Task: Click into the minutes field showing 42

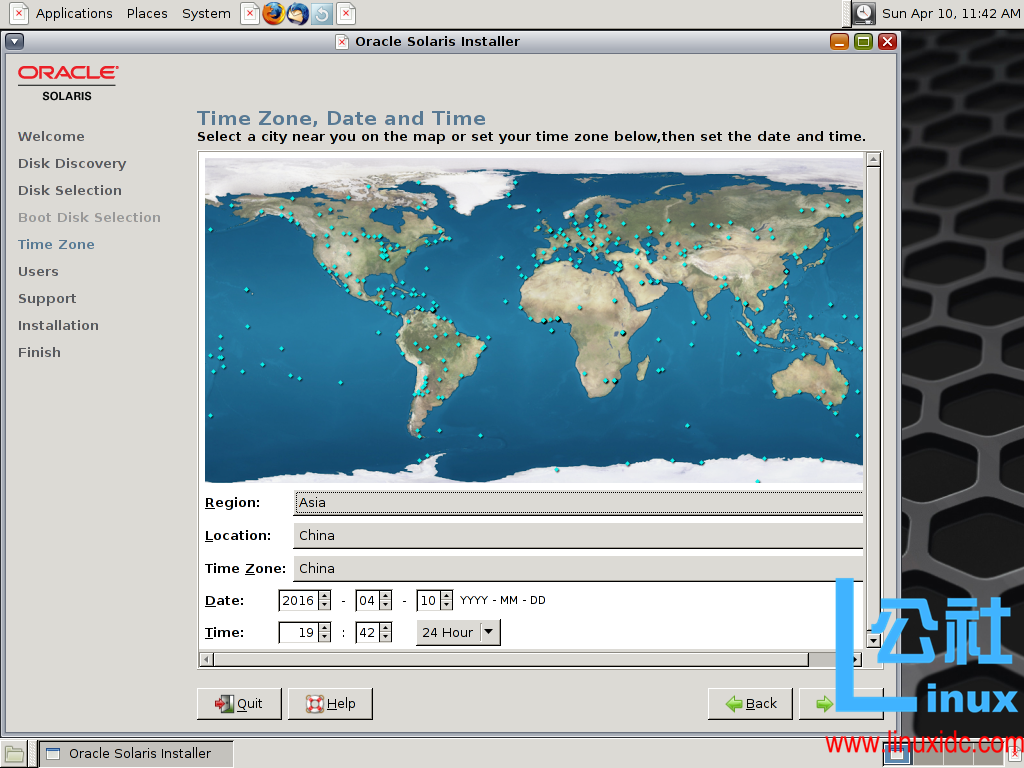Action: click(367, 632)
